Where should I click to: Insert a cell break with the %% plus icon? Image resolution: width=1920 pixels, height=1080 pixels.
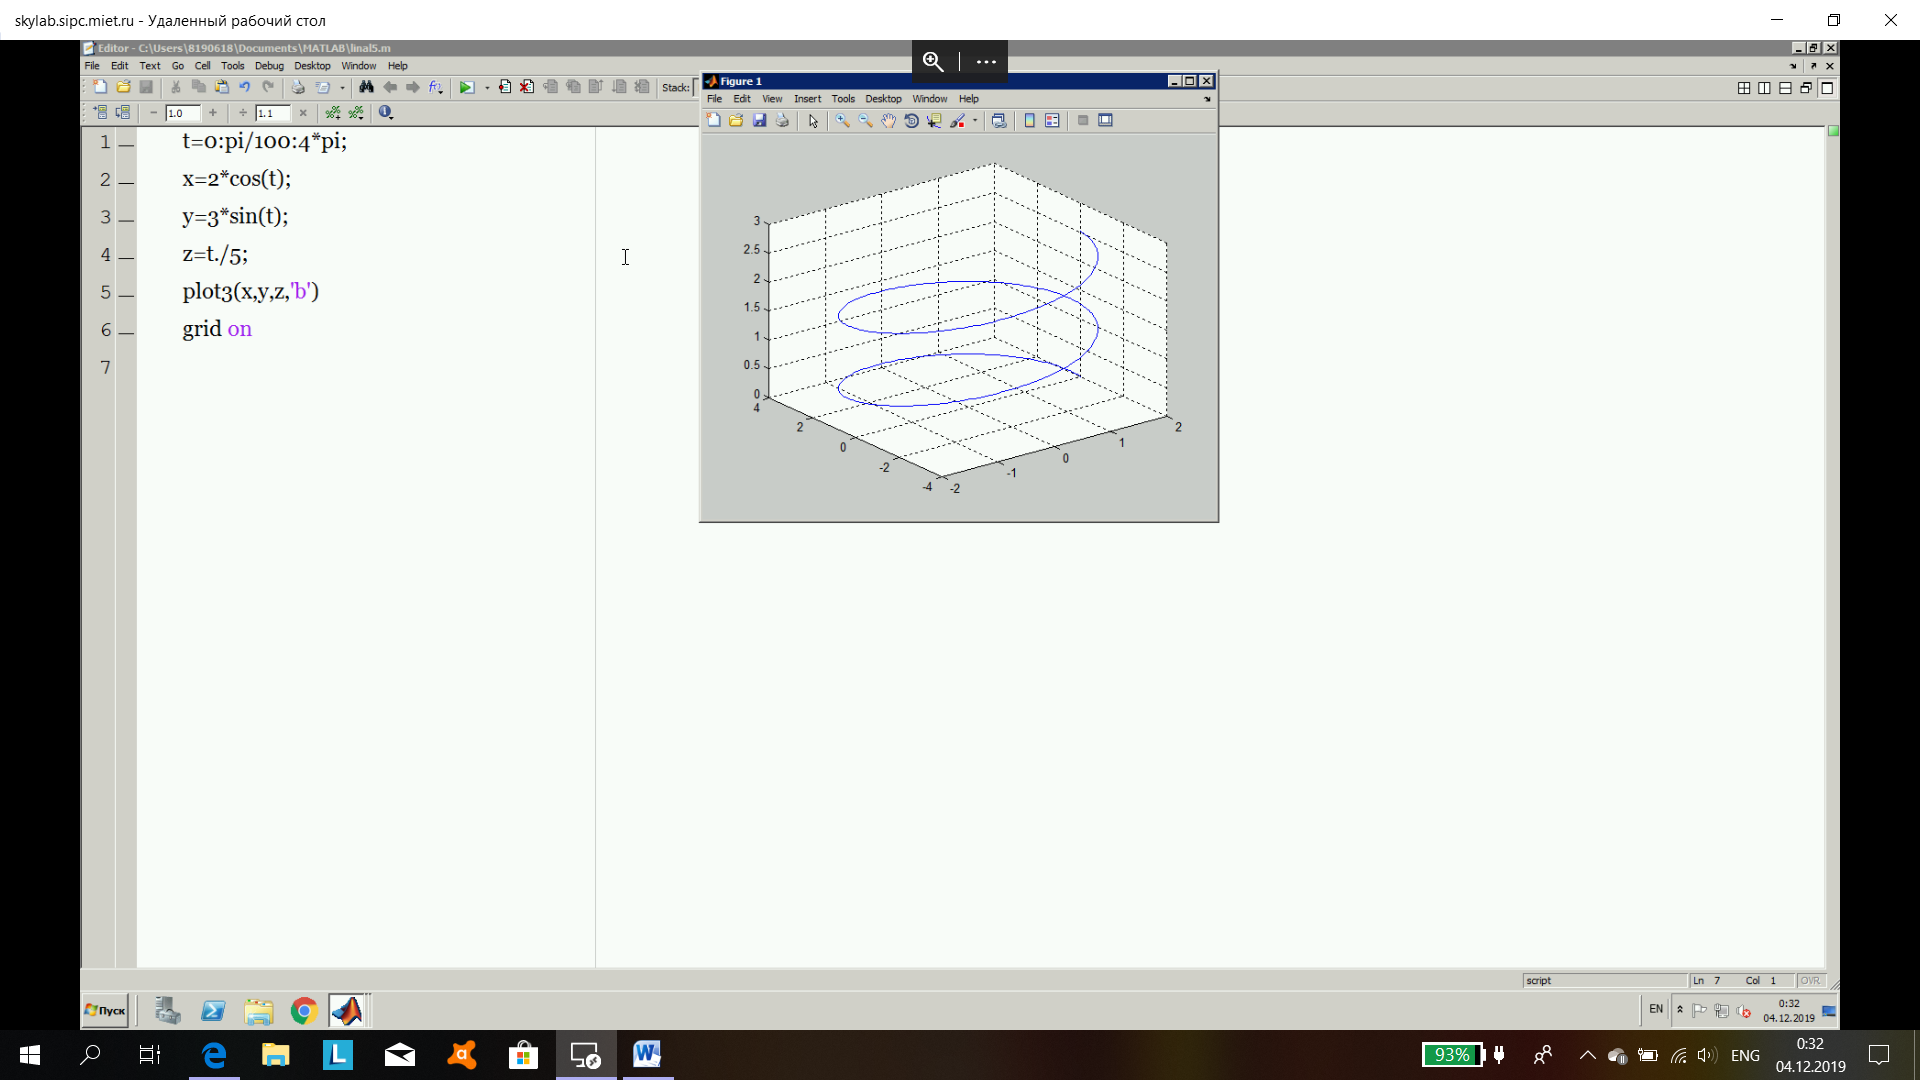(x=333, y=113)
